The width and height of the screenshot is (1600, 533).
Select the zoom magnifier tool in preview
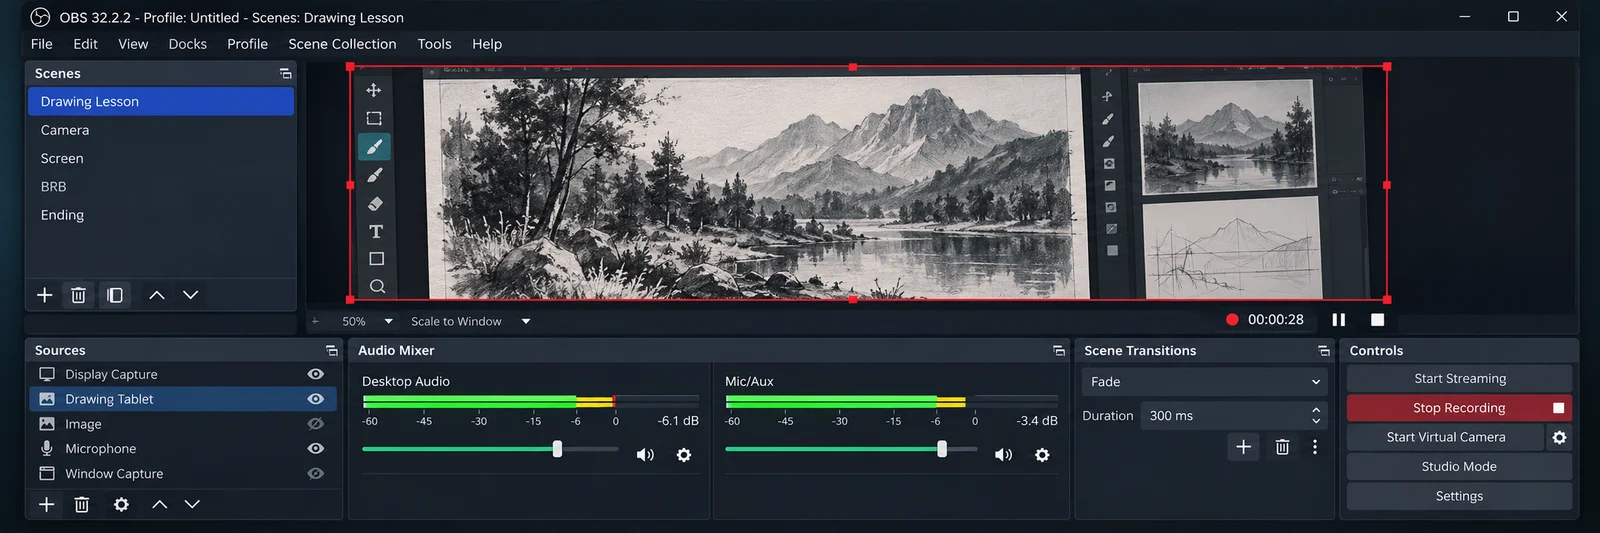tap(377, 287)
